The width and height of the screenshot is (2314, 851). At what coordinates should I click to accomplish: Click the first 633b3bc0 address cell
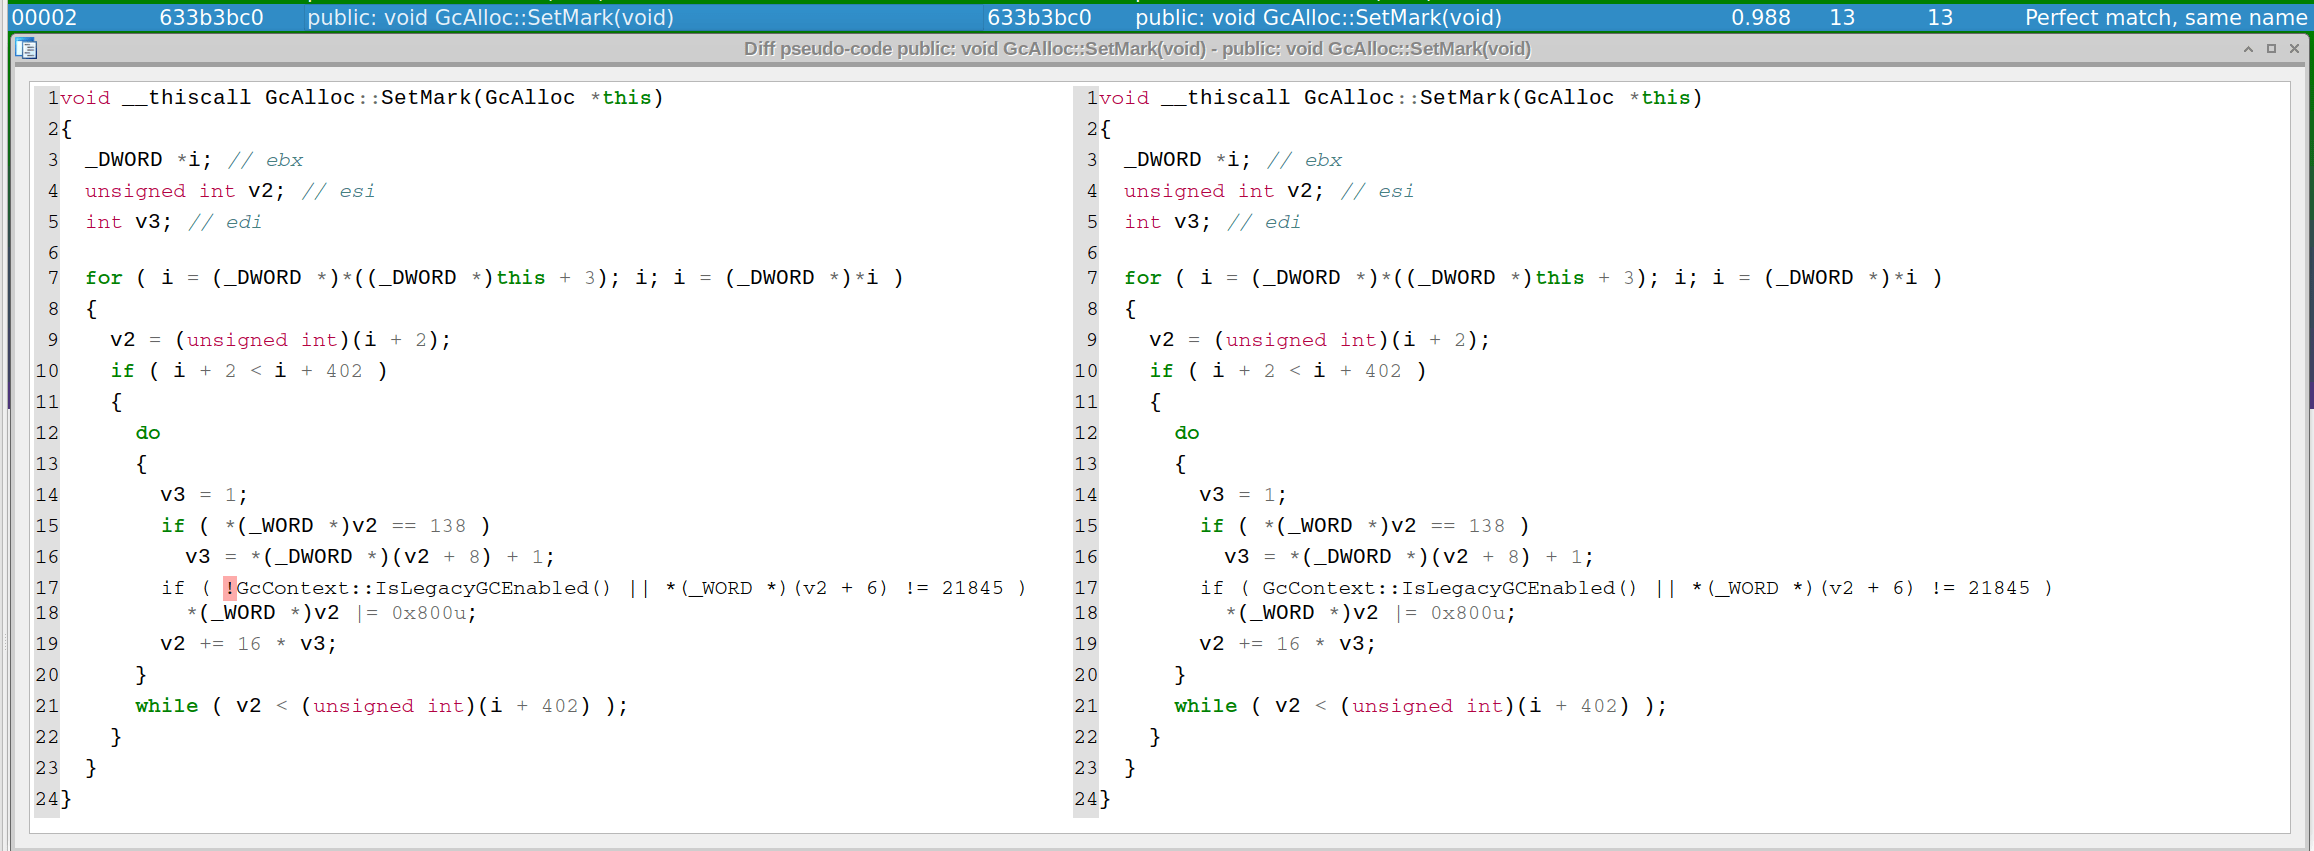click(x=211, y=17)
